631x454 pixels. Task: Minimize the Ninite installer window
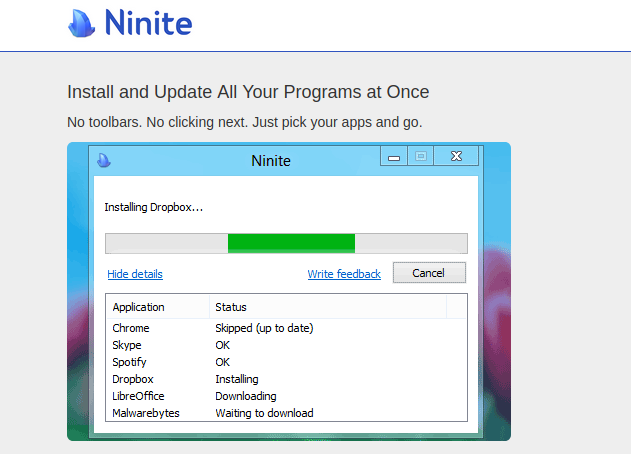tap(394, 156)
